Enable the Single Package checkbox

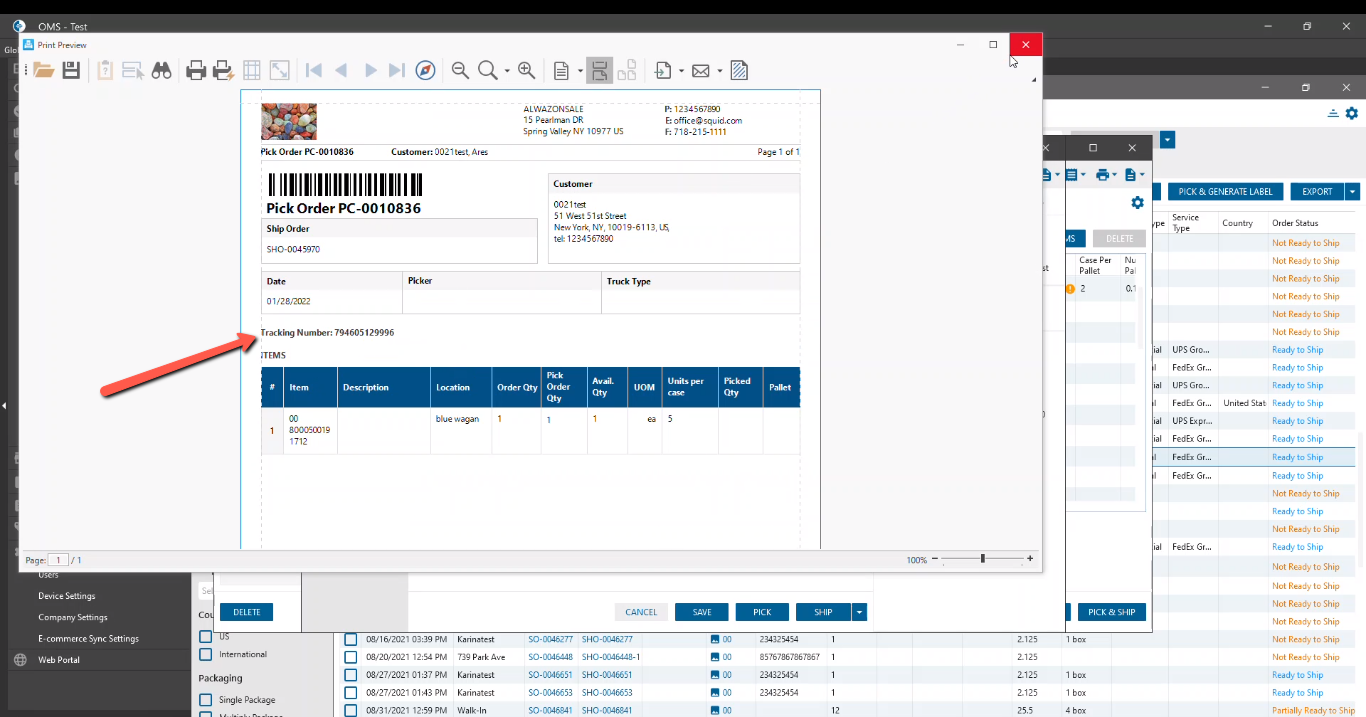pos(205,700)
